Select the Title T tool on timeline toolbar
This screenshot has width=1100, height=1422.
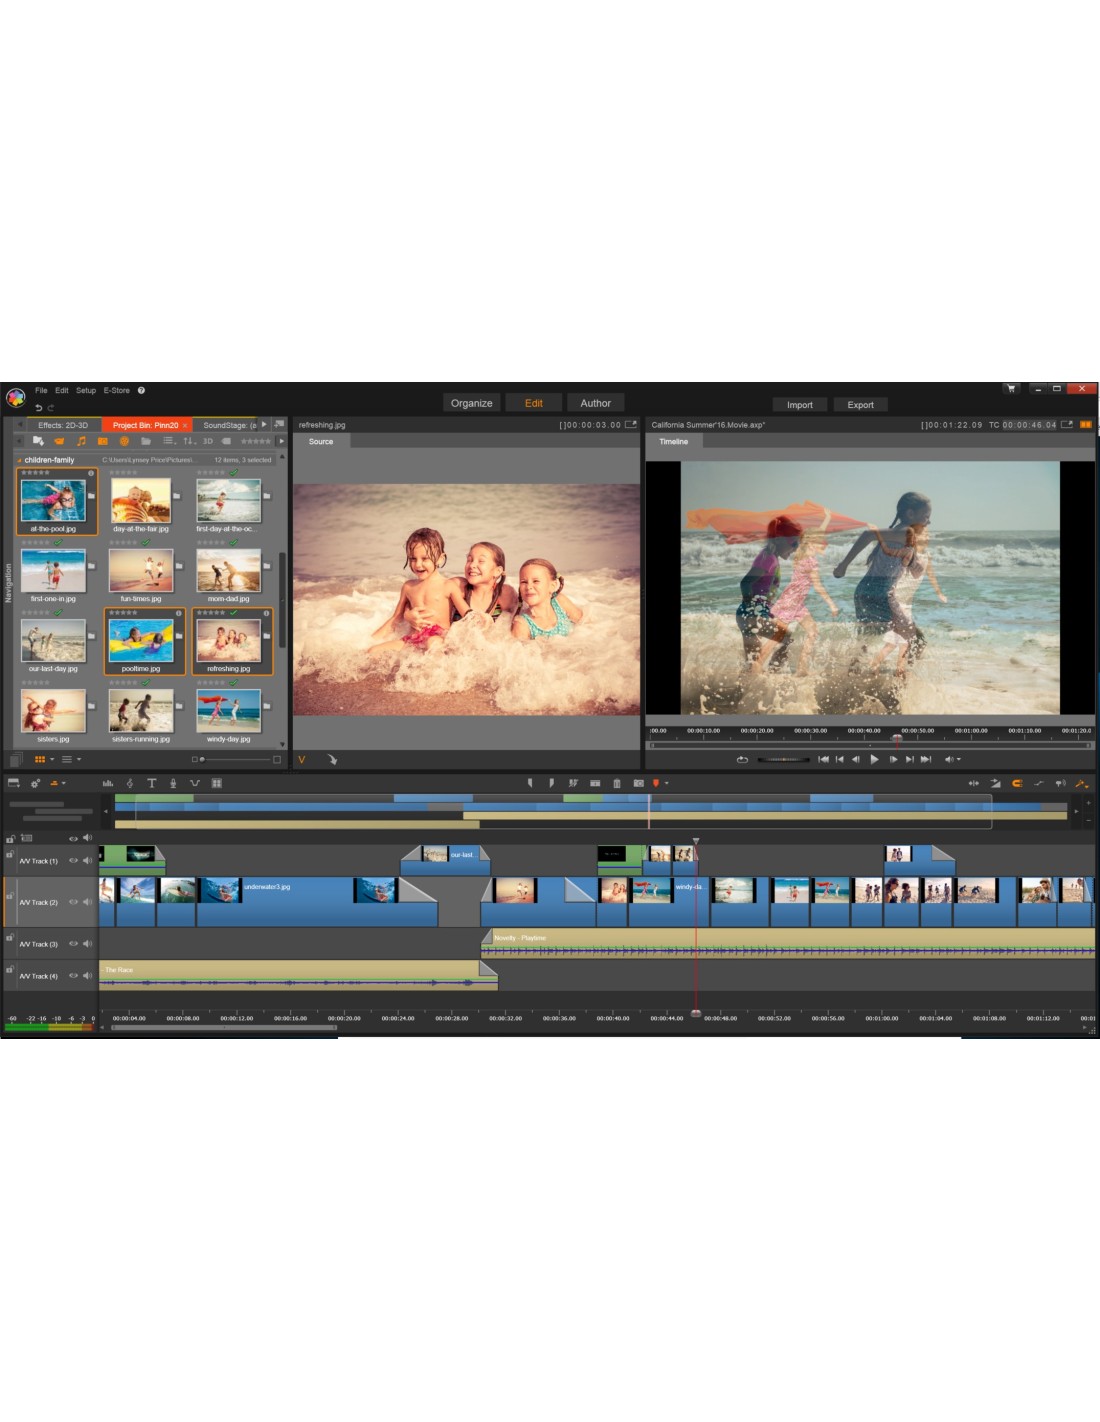(151, 783)
